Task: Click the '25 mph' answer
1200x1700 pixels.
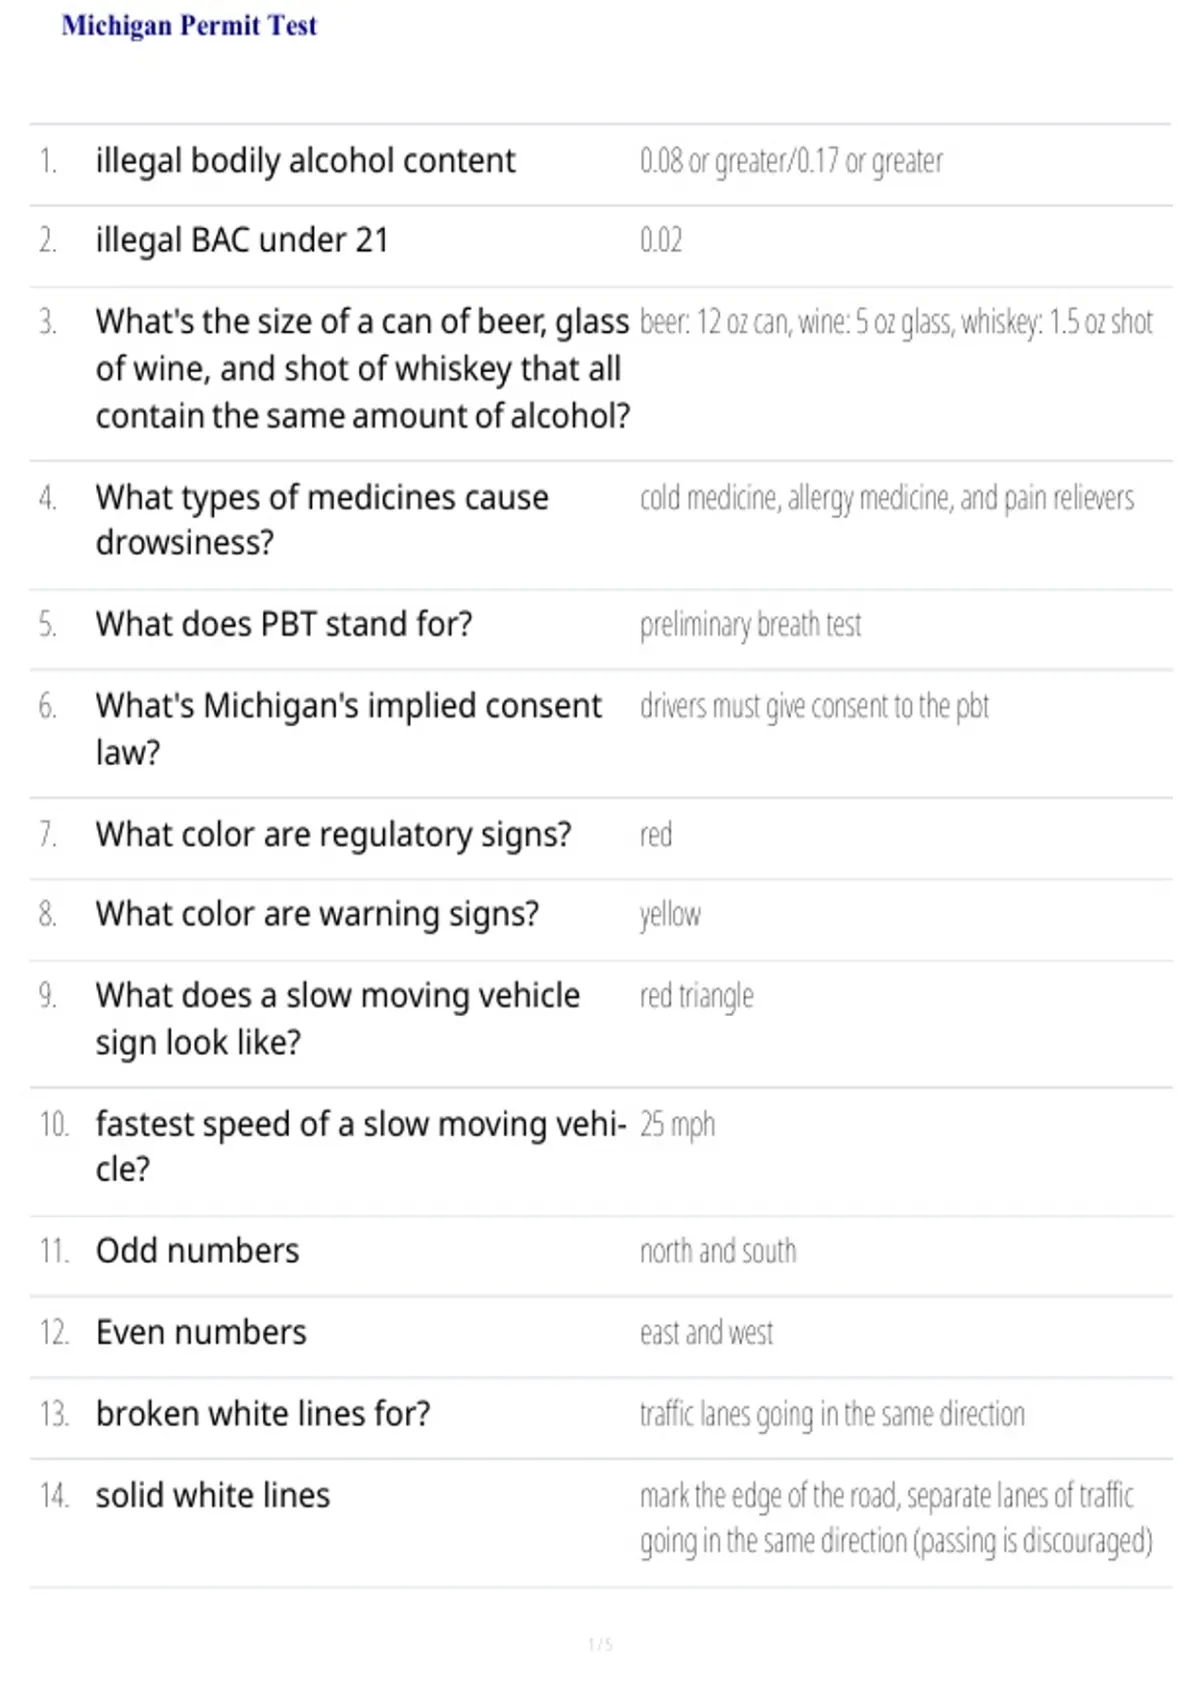Action: coord(677,1125)
